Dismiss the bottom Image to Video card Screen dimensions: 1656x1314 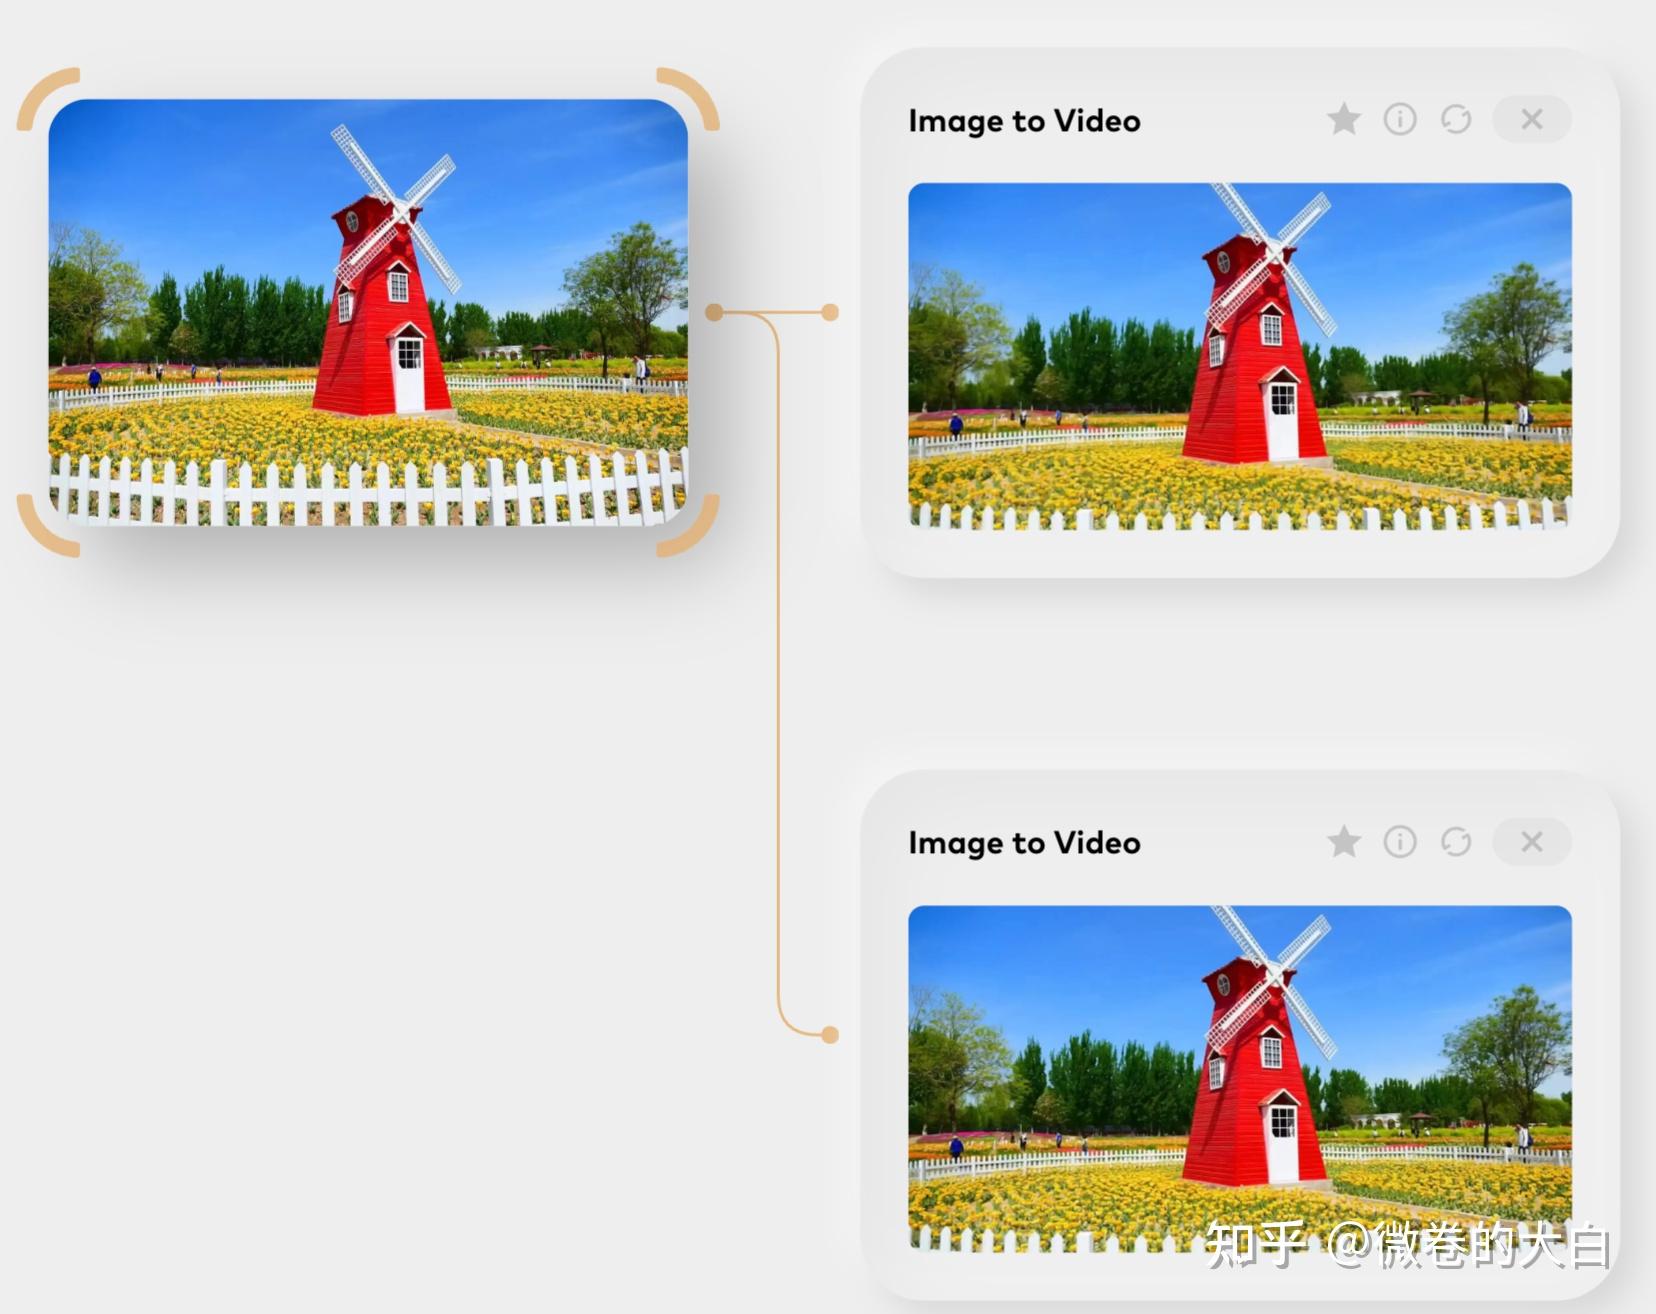click(x=1532, y=842)
